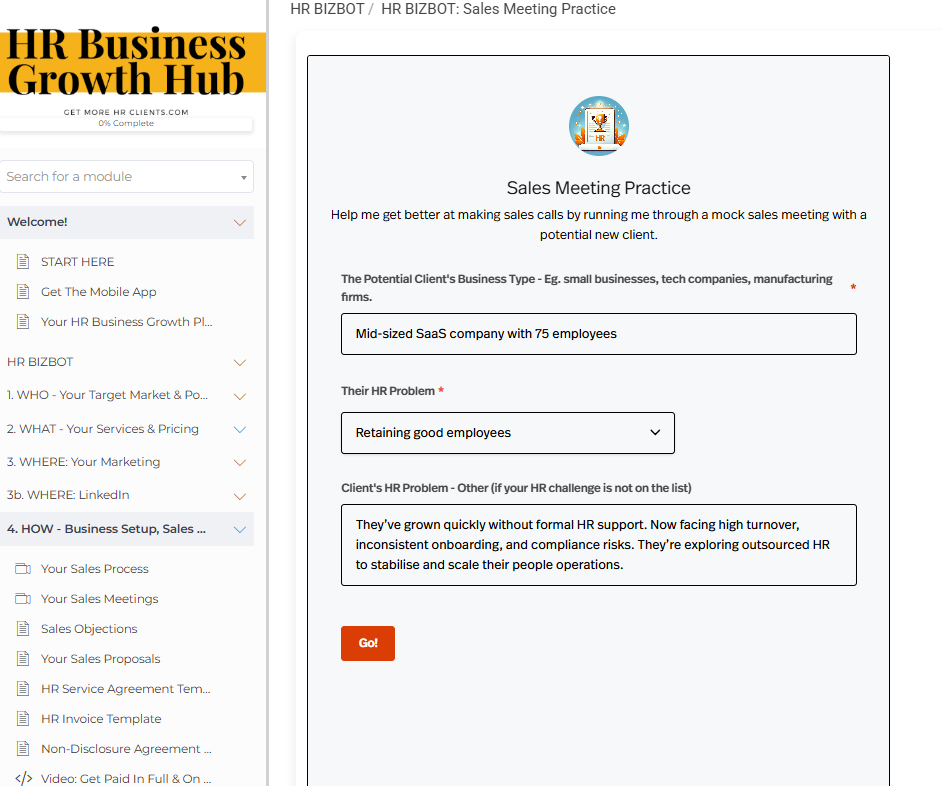Open the HR BIZBOT breadcrumb link
This screenshot has width=942, height=786.
(x=327, y=9)
